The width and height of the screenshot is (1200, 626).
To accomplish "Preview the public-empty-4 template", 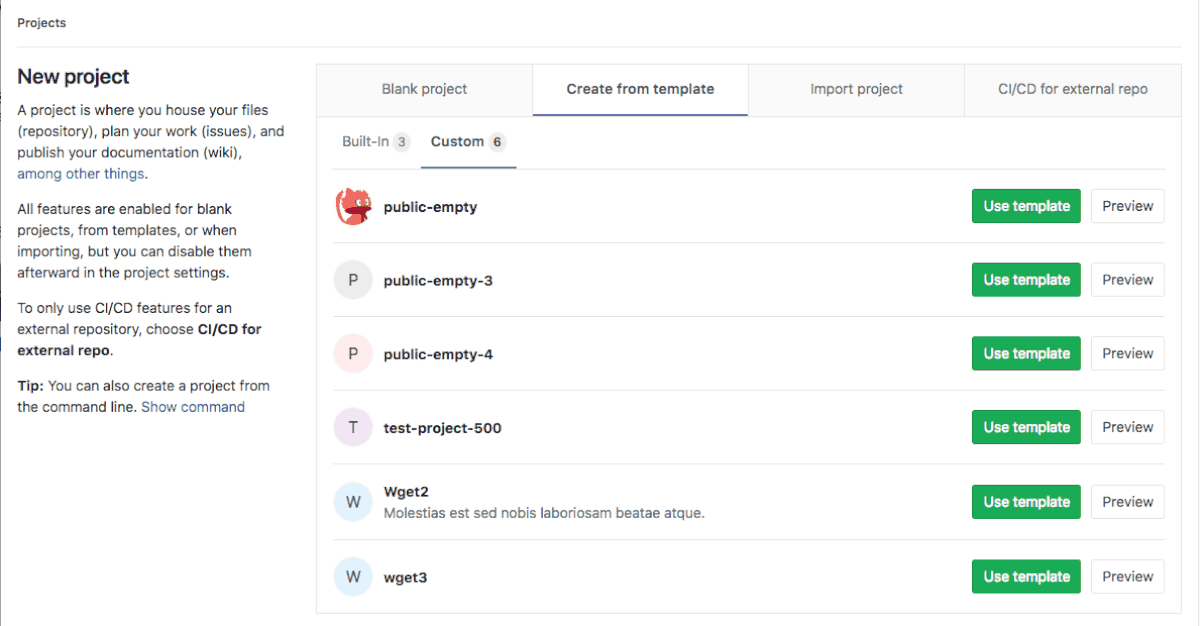I will coord(1127,353).
